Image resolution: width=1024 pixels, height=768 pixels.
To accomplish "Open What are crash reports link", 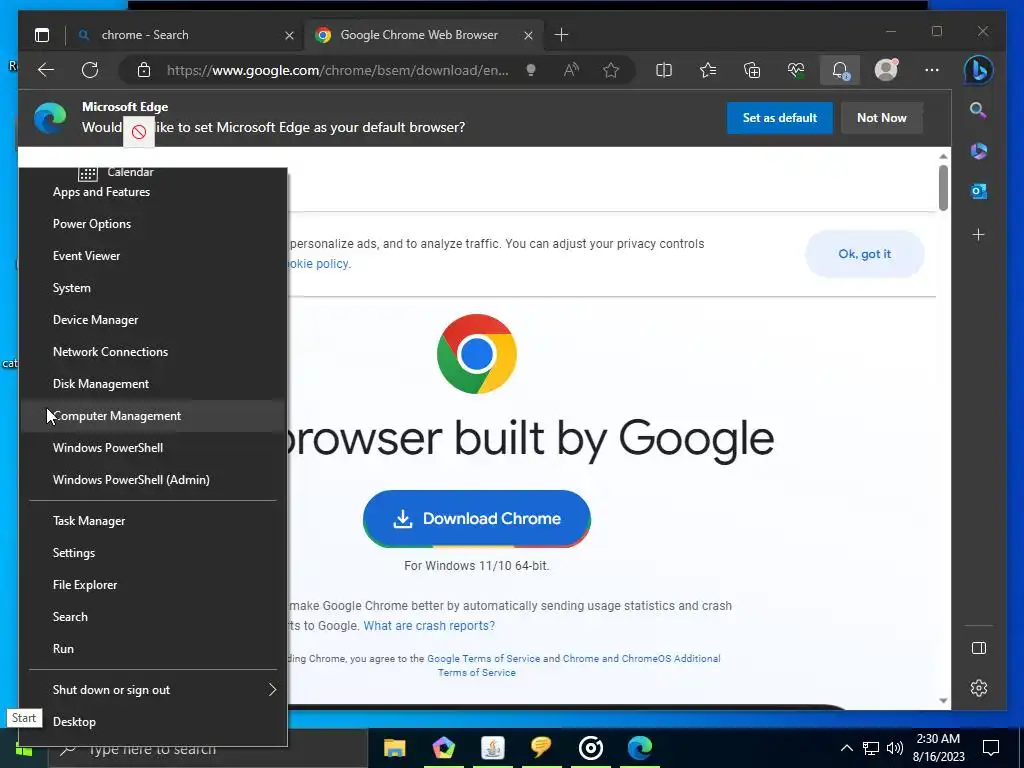I will tap(429, 626).
